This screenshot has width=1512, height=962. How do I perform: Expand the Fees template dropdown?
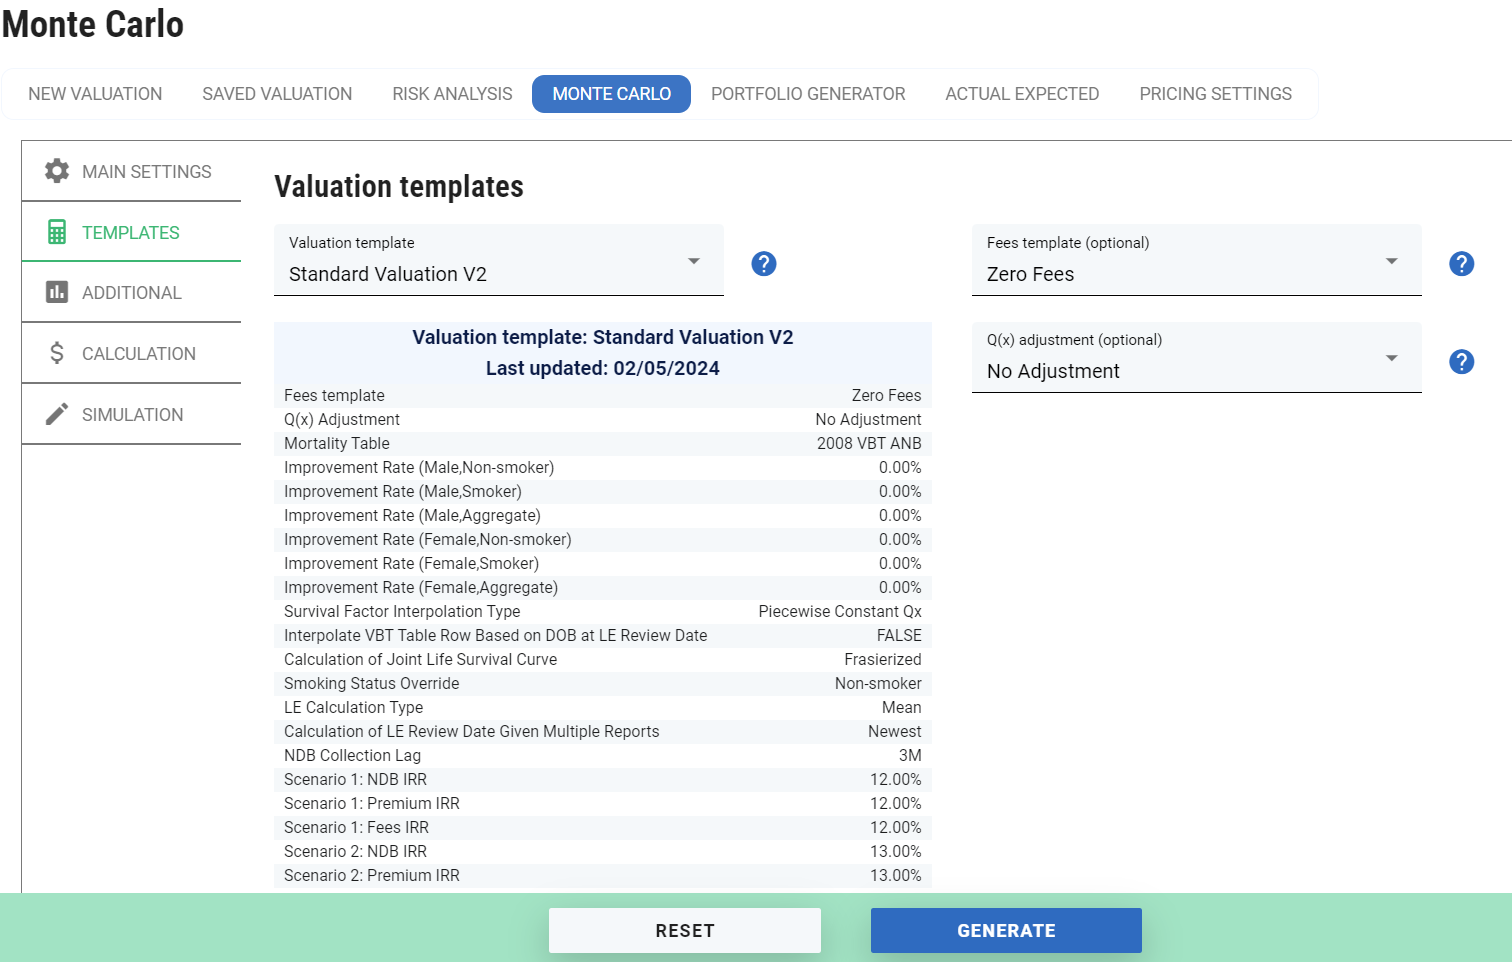pos(1391,261)
